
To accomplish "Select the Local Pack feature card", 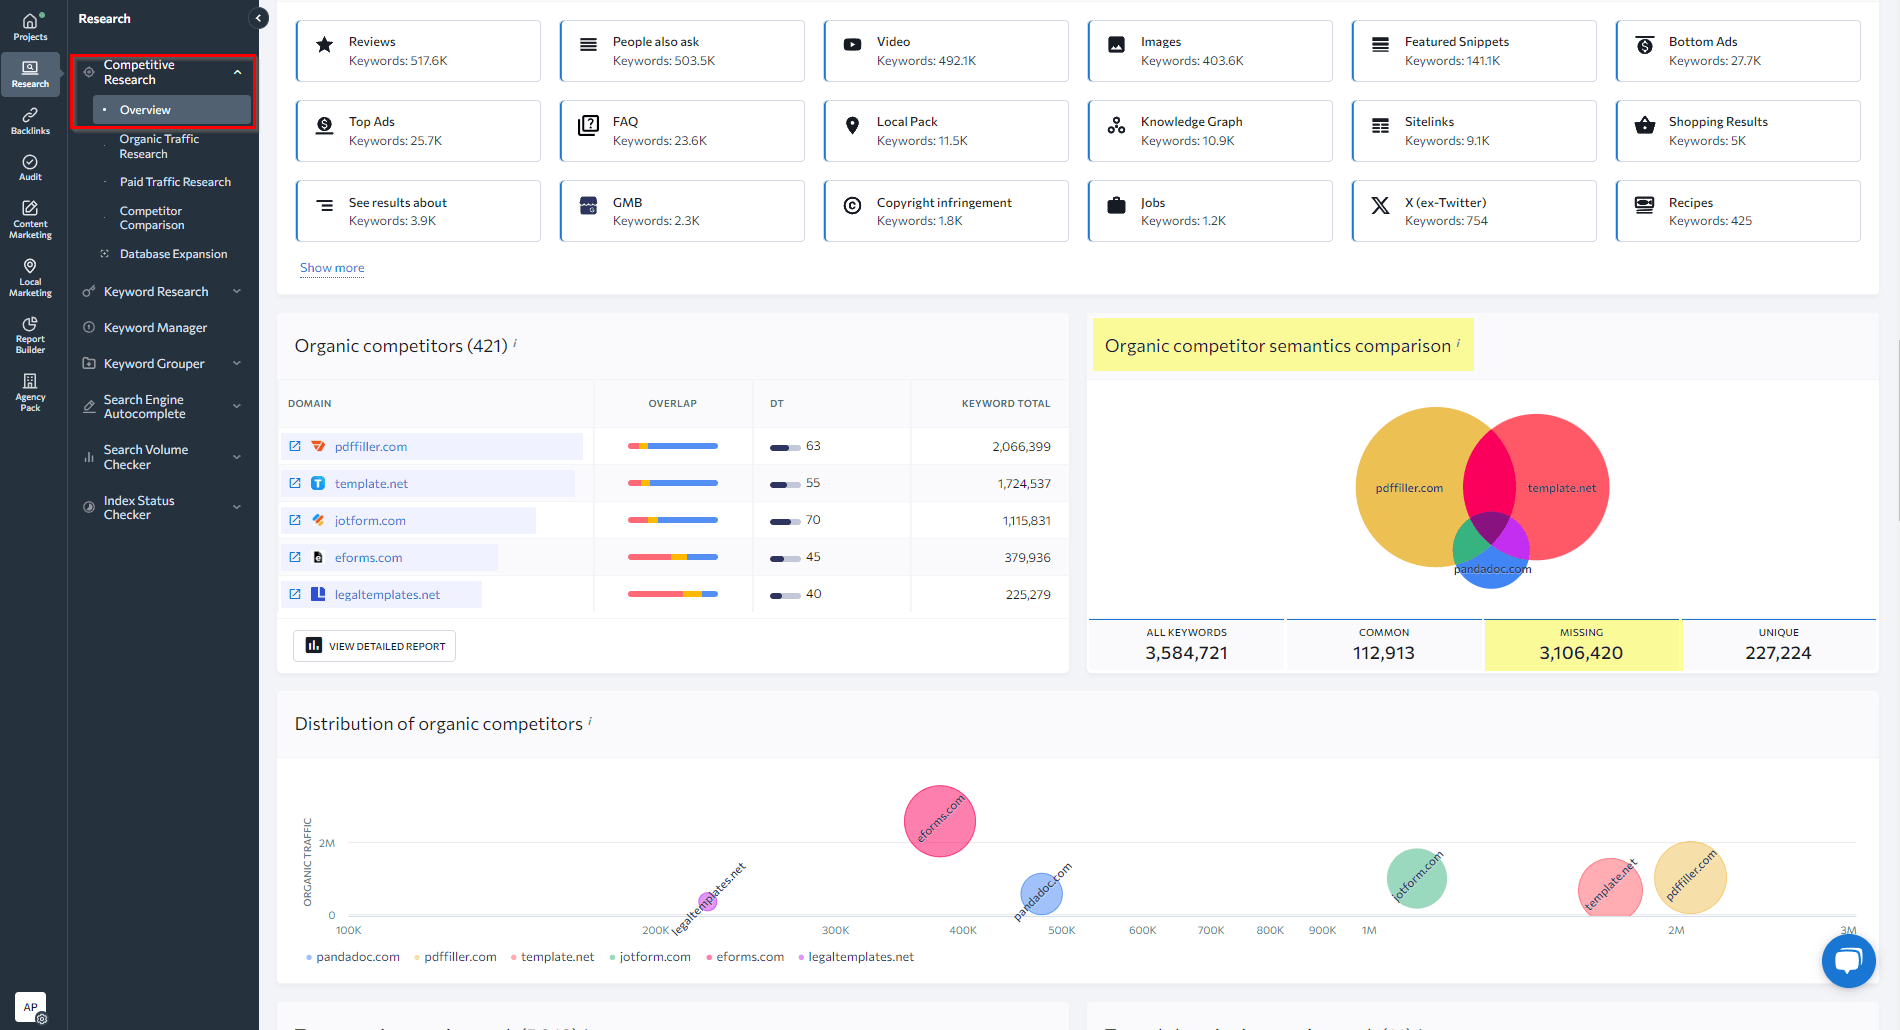I will (x=946, y=131).
